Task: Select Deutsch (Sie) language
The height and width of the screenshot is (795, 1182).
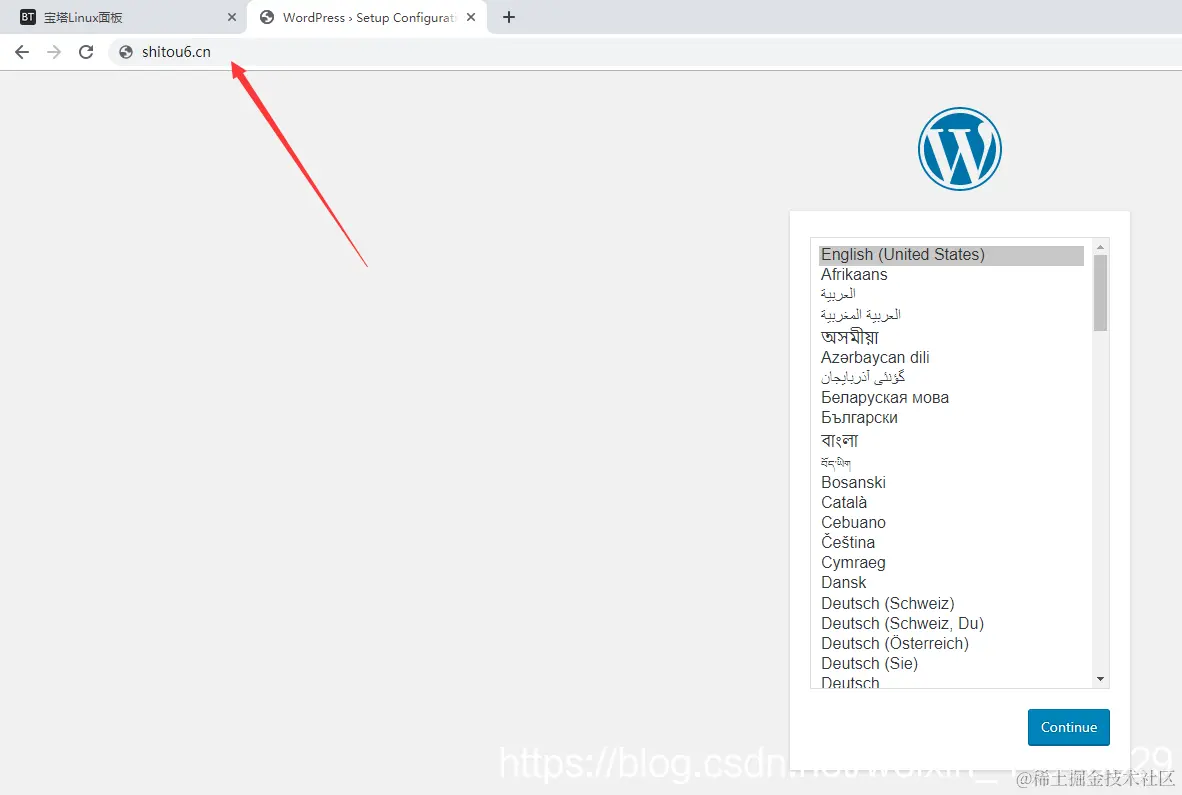Action: click(x=951, y=664)
